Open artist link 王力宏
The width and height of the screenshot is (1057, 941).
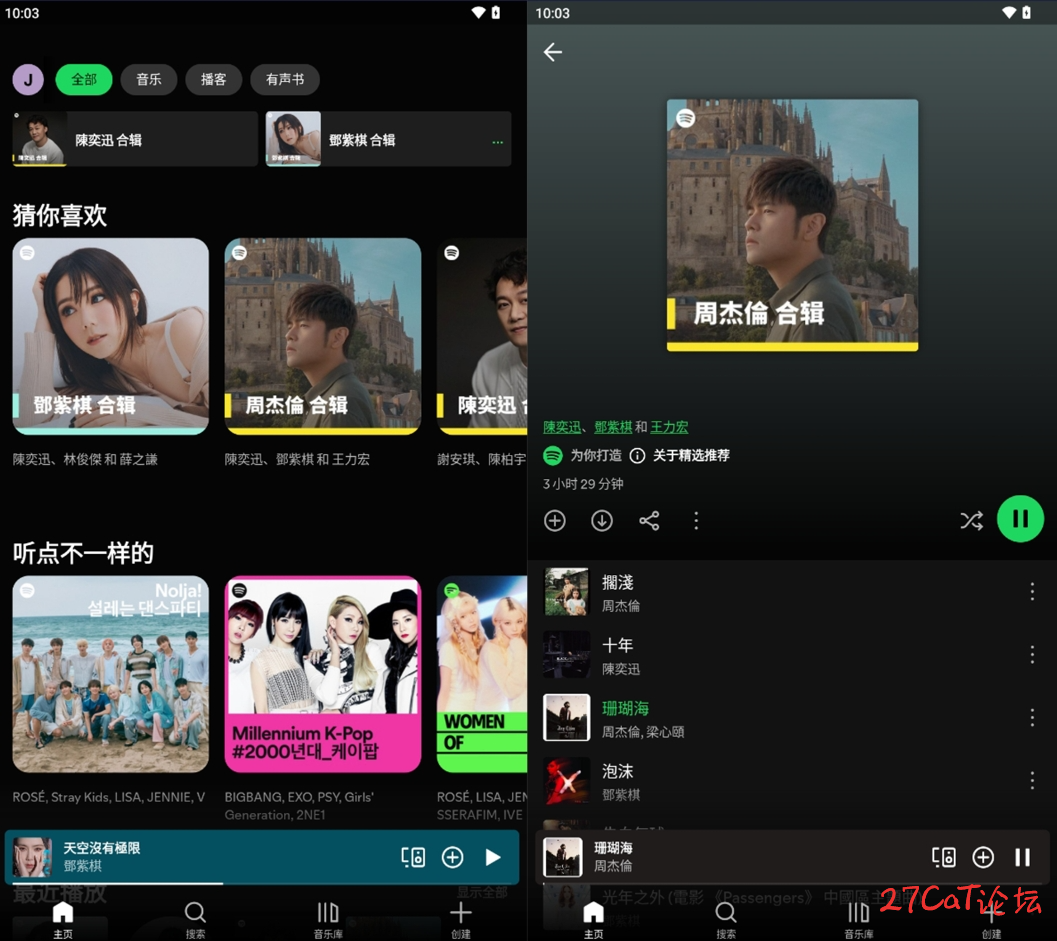click(669, 427)
